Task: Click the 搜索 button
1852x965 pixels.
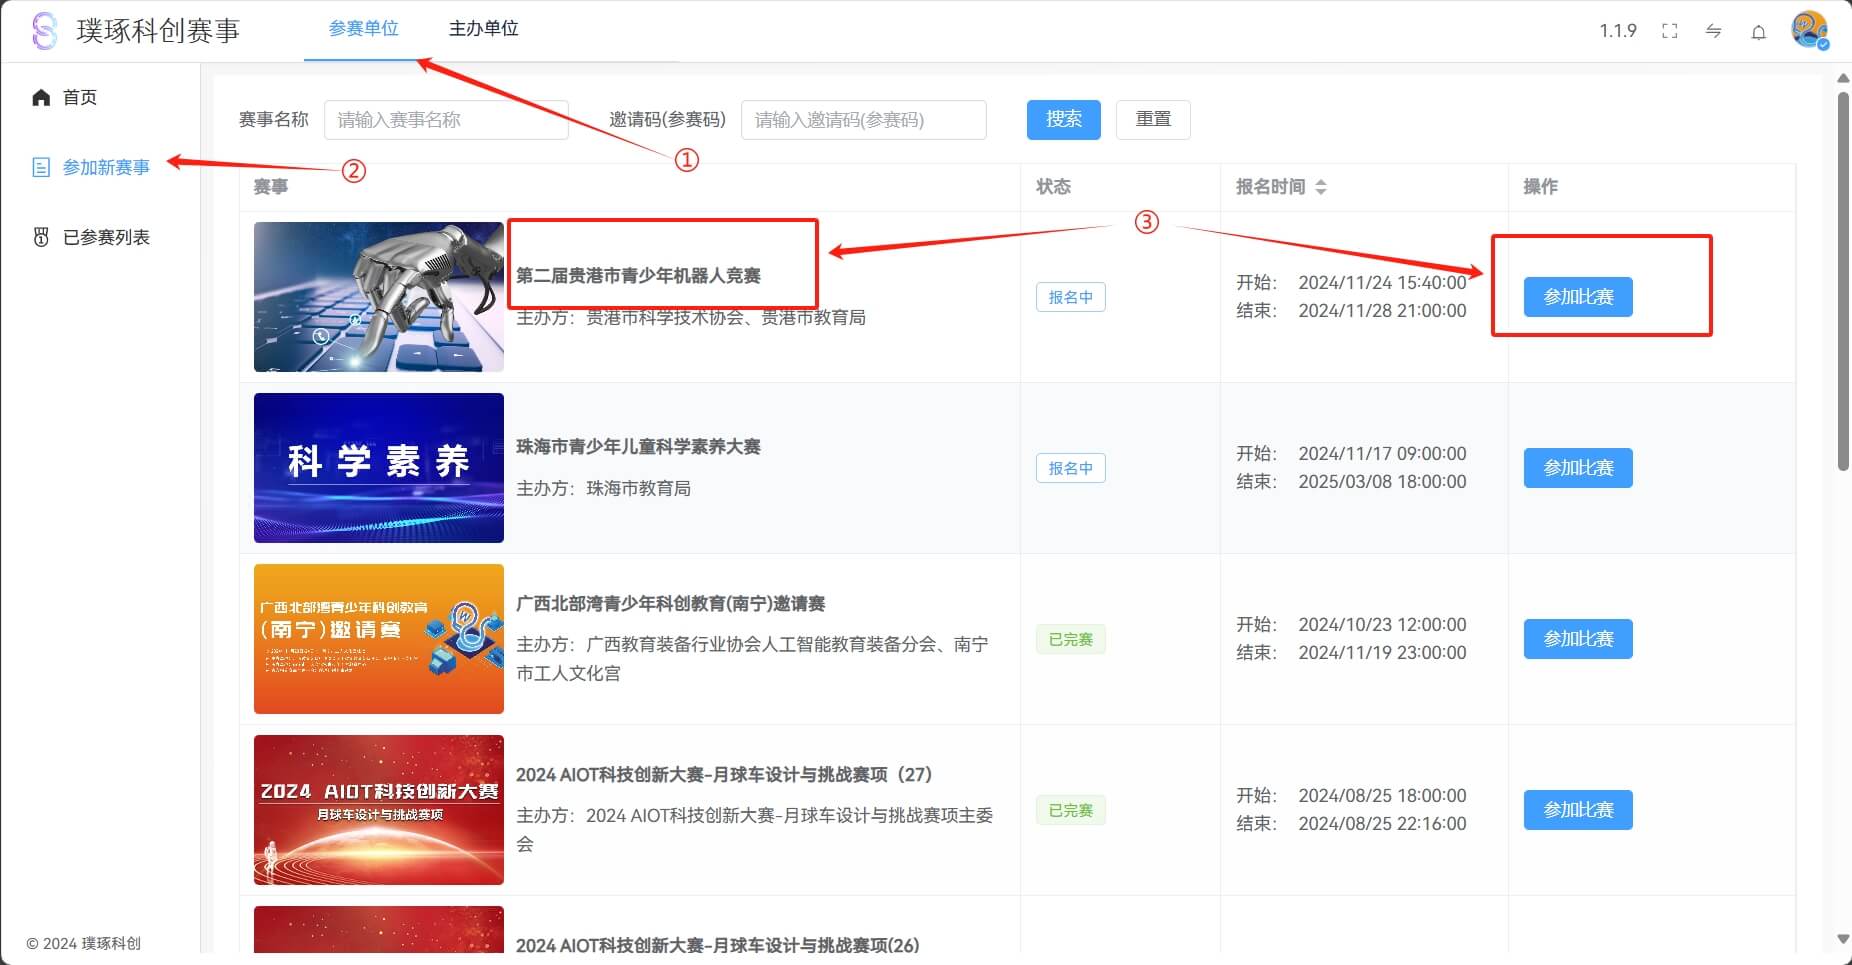Action: point(1064,120)
